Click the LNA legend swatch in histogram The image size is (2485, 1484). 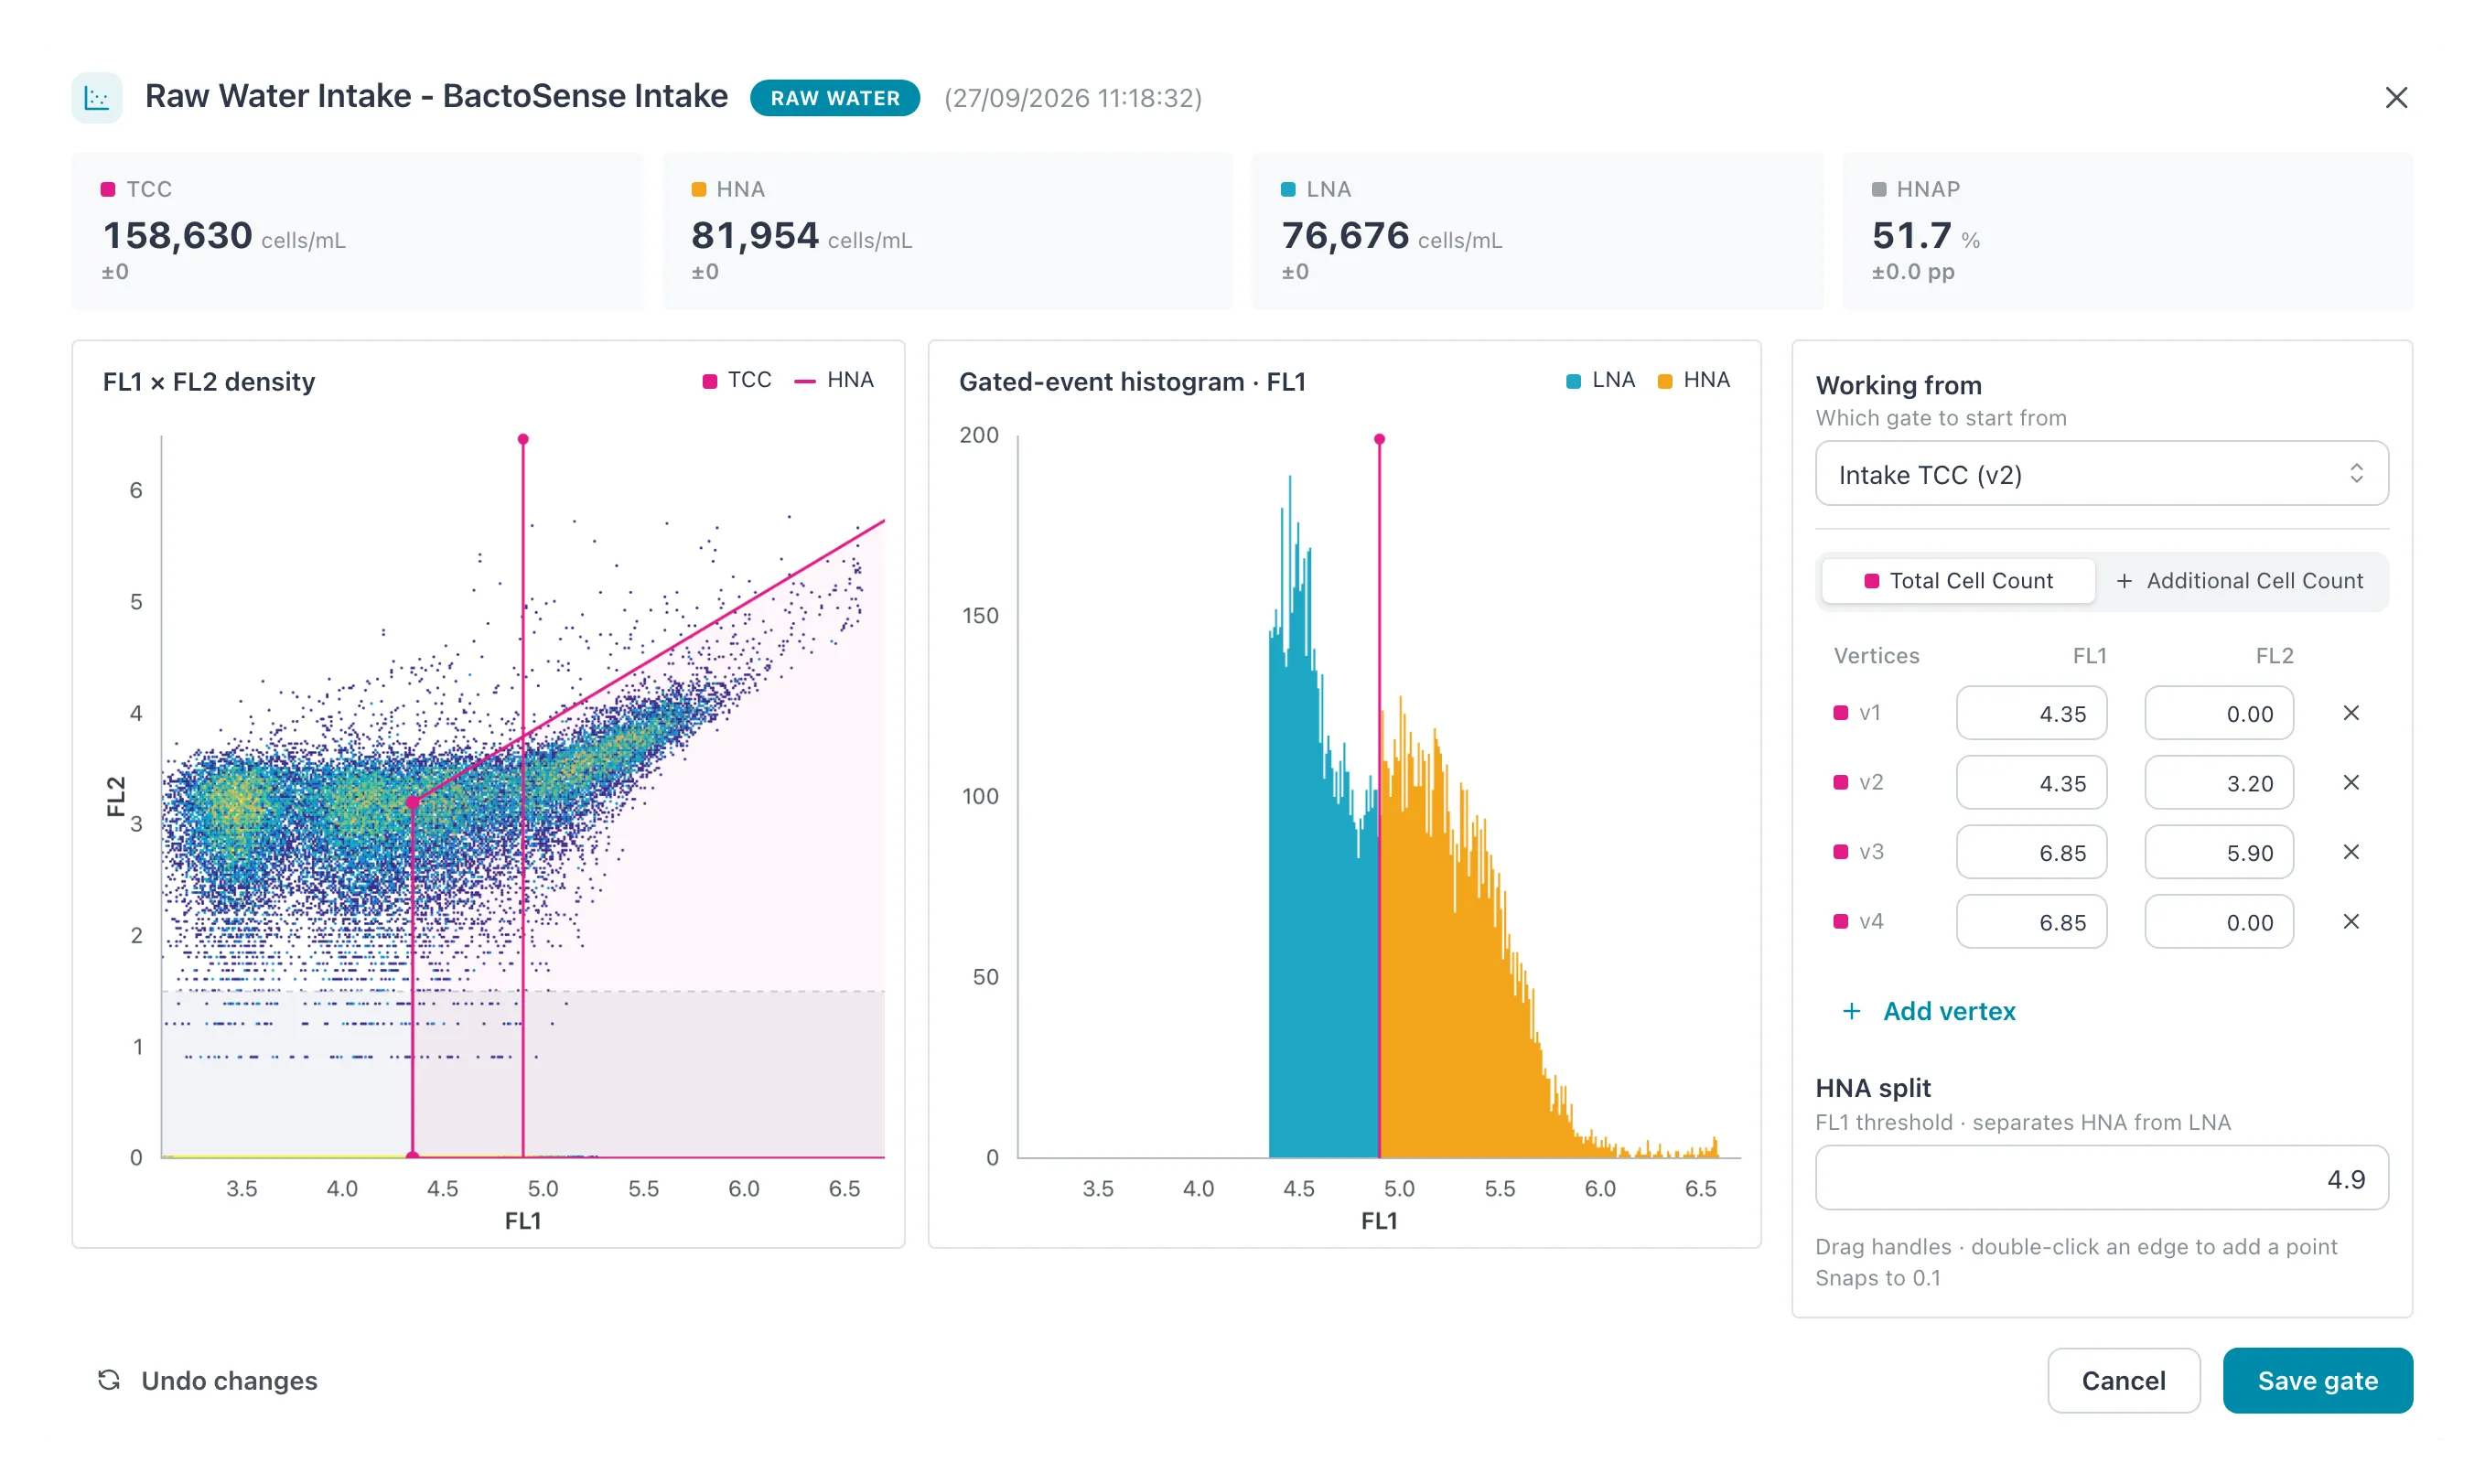click(1573, 381)
